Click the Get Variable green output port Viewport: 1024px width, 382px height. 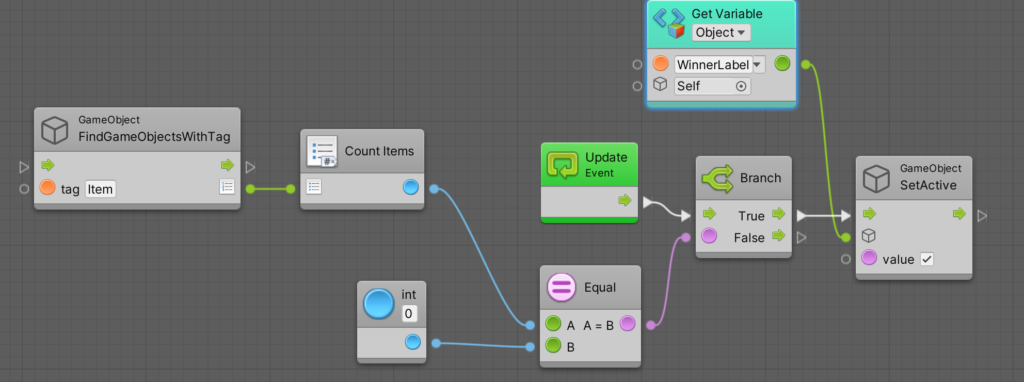pyautogui.click(x=782, y=63)
